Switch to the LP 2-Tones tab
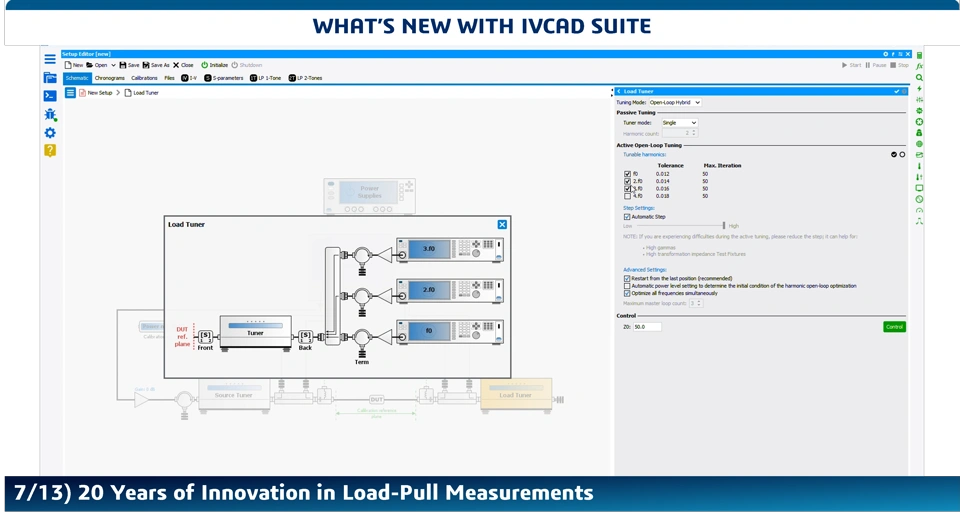Image resolution: width=960 pixels, height=520 pixels. point(305,78)
